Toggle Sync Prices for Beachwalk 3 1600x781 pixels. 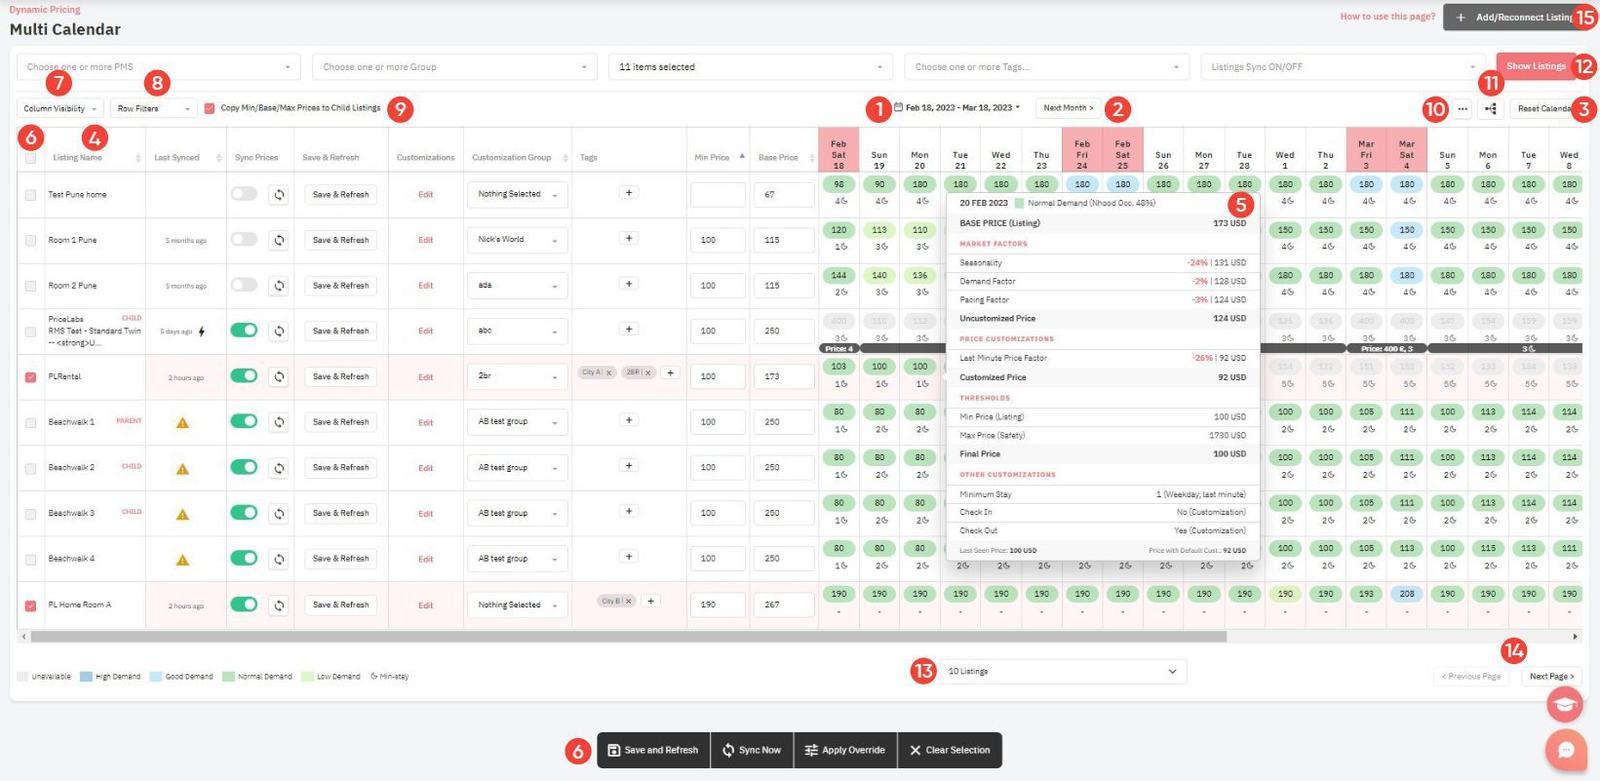point(244,513)
